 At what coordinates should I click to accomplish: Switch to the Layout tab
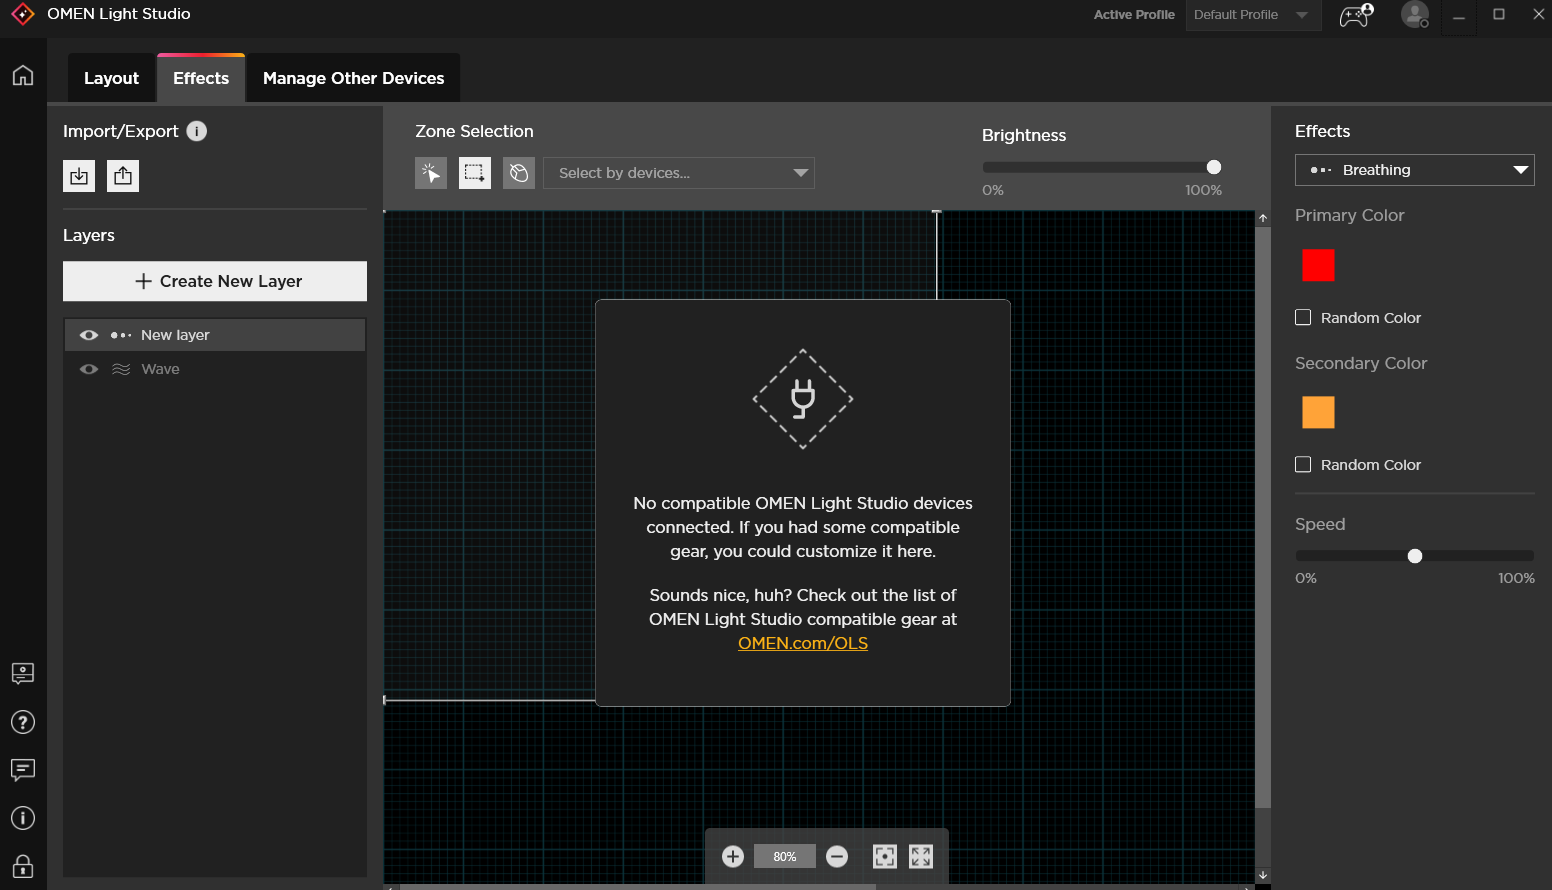coord(111,78)
